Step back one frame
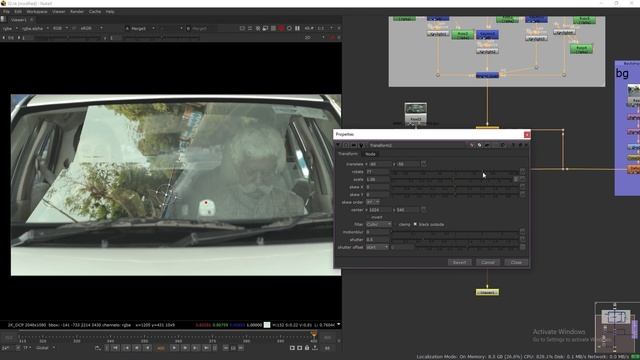640x360 pixels. tap(137, 348)
